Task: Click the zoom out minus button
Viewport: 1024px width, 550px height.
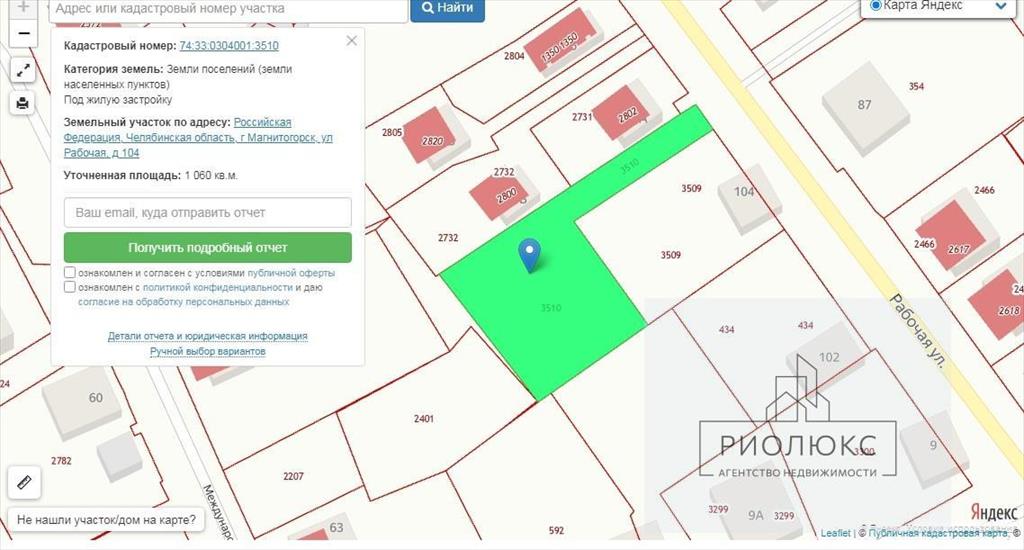Action: tap(24, 33)
